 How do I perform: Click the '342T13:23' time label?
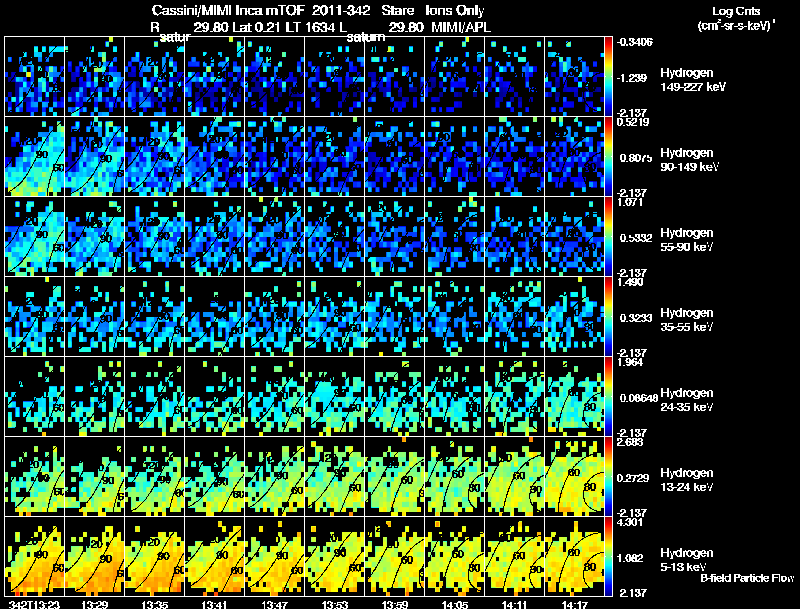pos(34,604)
